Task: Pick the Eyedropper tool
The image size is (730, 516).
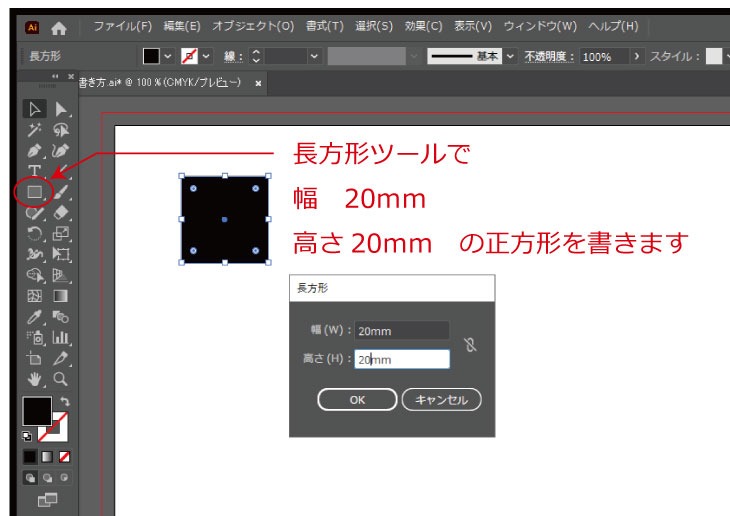Action: [x=34, y=317]
